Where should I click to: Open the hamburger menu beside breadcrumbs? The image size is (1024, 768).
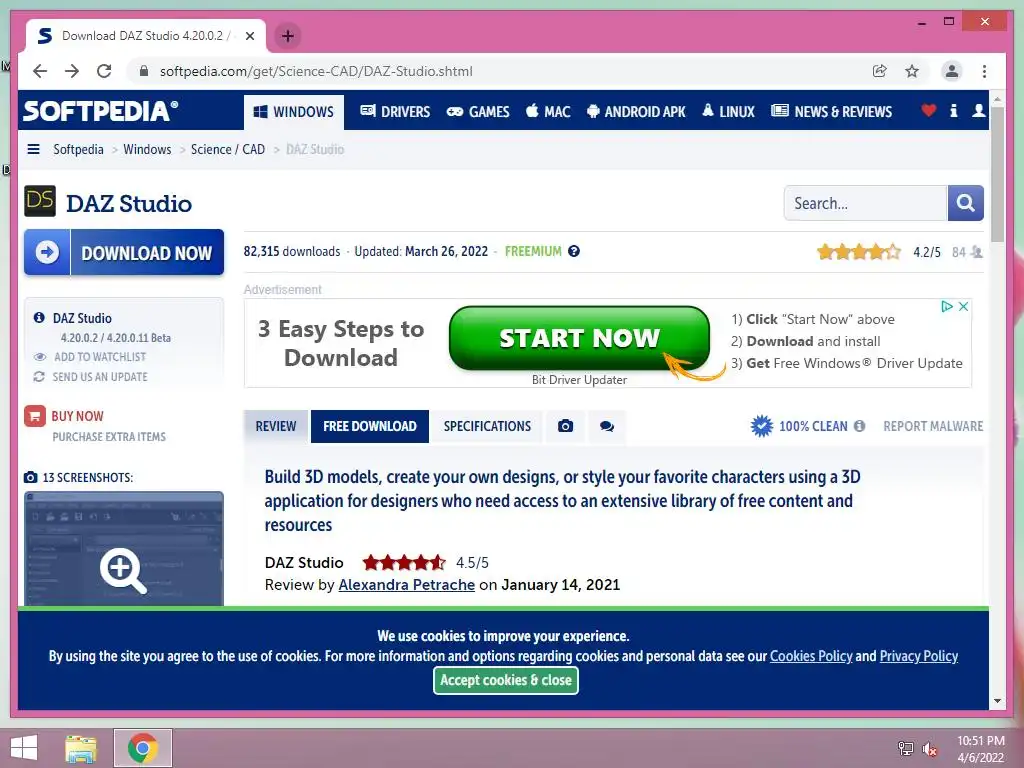point(33,149)
